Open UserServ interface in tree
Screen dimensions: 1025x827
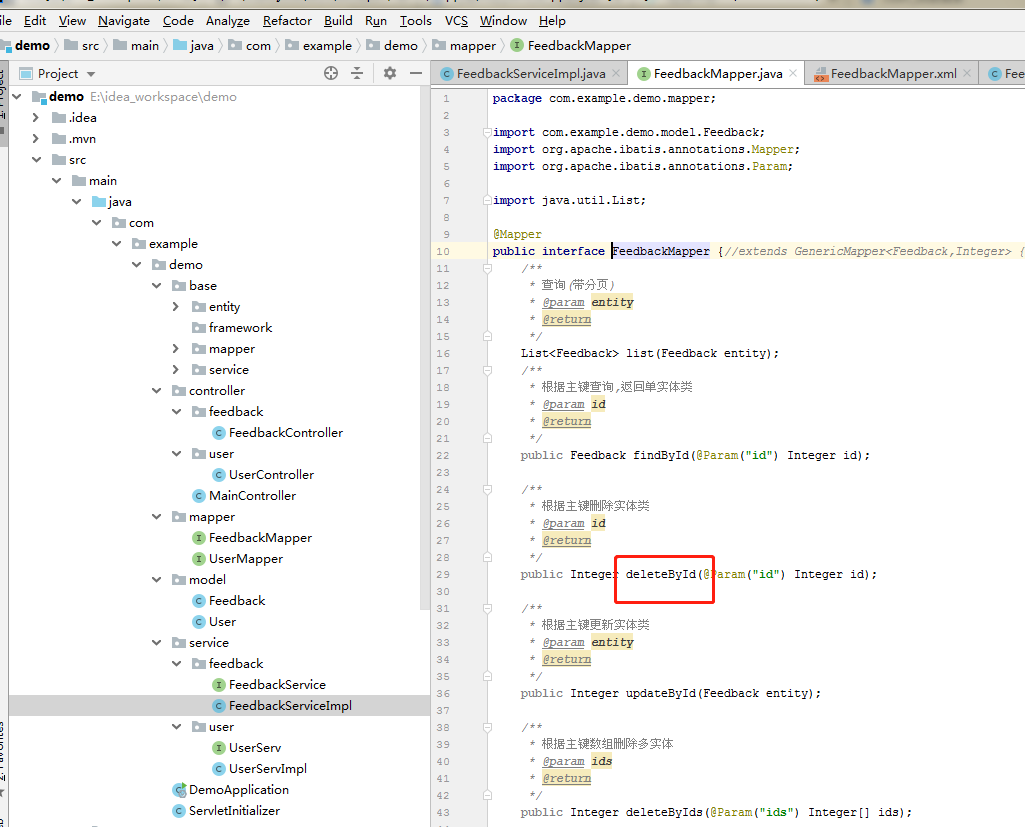click(254, 747)
